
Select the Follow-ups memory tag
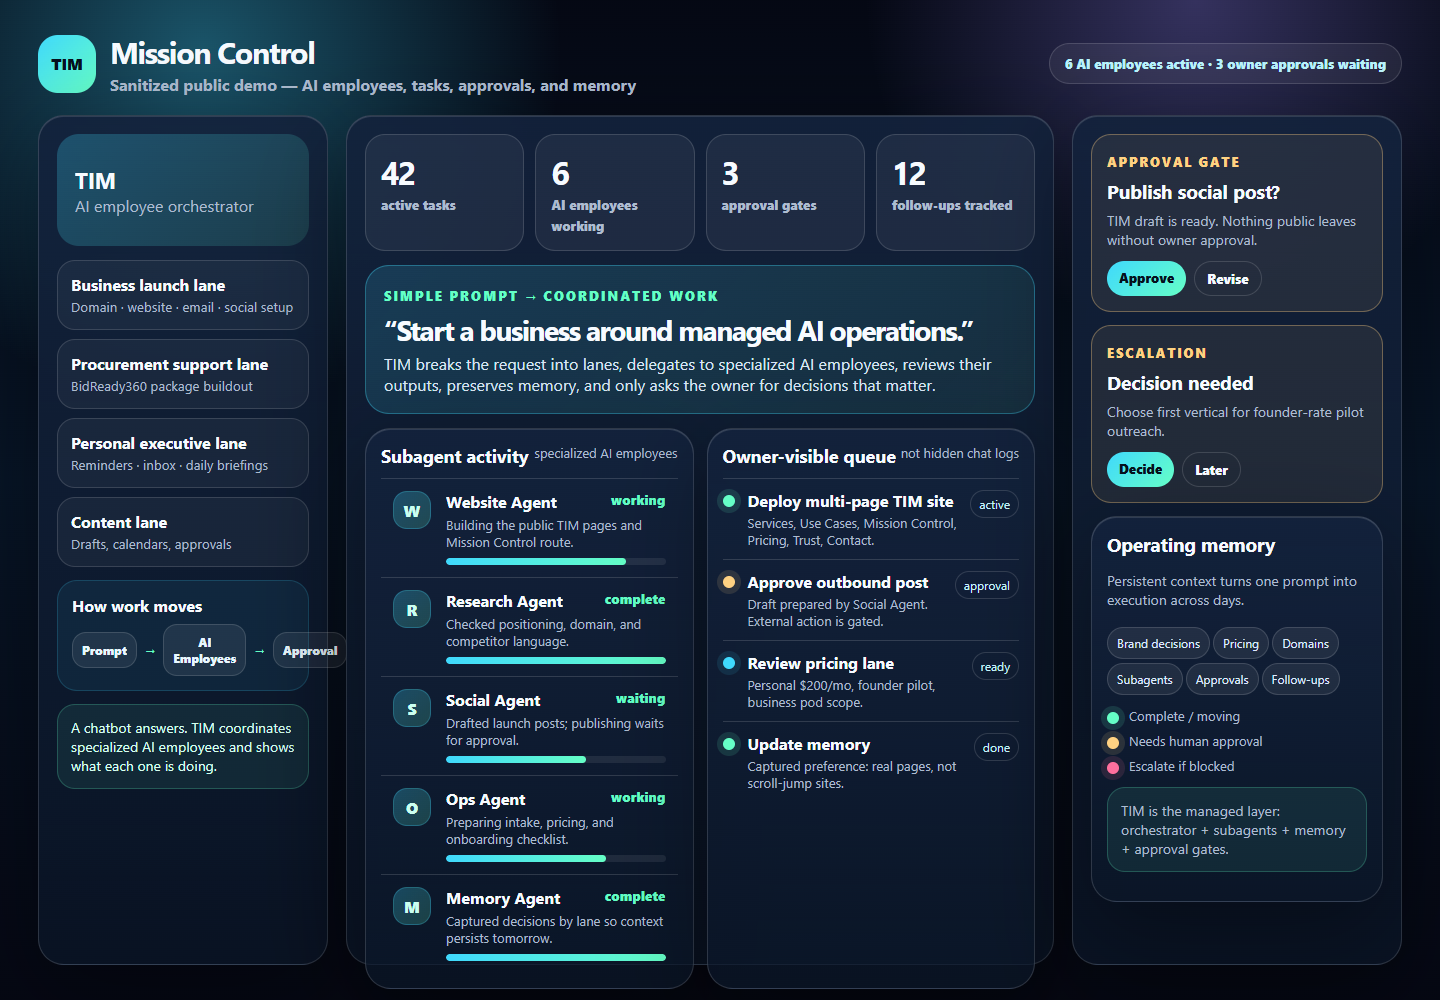[1300, 680]
